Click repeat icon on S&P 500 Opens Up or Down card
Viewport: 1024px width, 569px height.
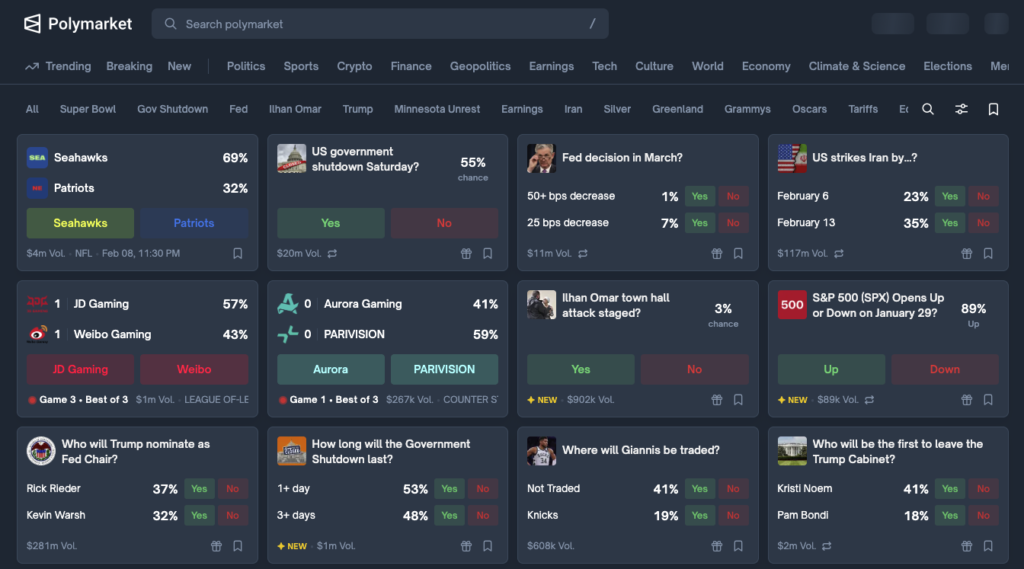click(x=869, y=400)
